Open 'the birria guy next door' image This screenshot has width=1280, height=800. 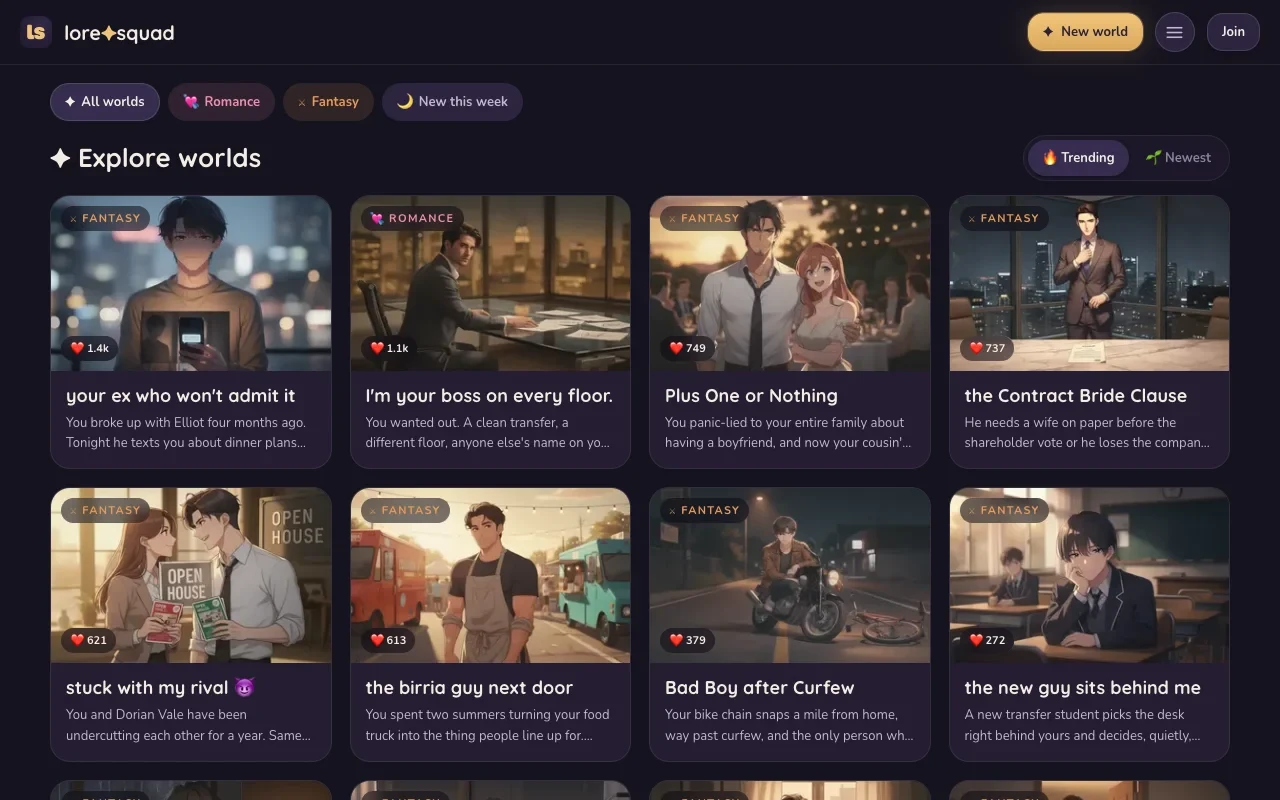pyautogui.click(x=490, y=575)
